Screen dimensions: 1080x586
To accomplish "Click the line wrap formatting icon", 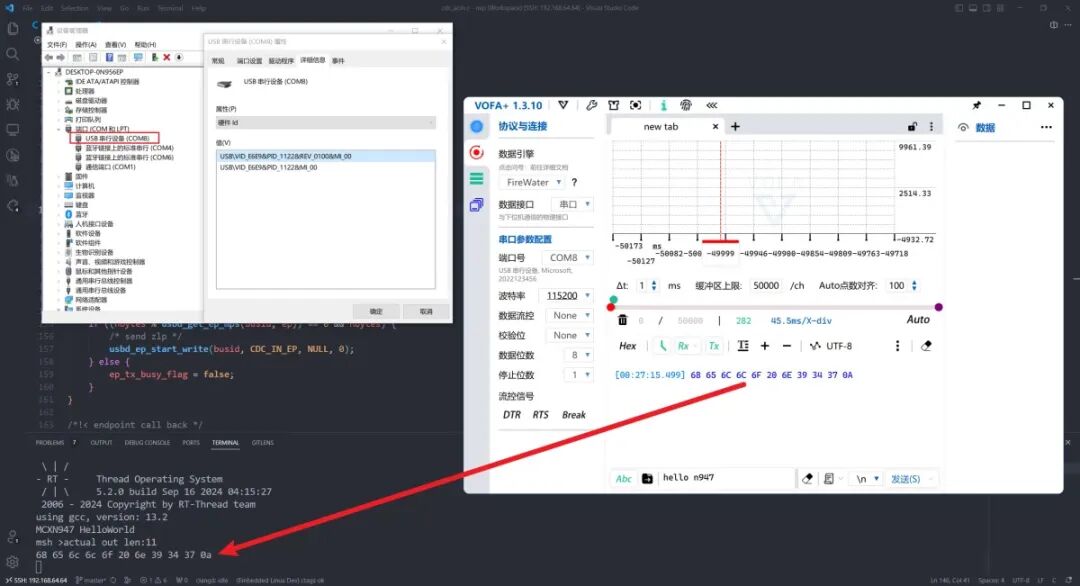I will tap(743, 346).
